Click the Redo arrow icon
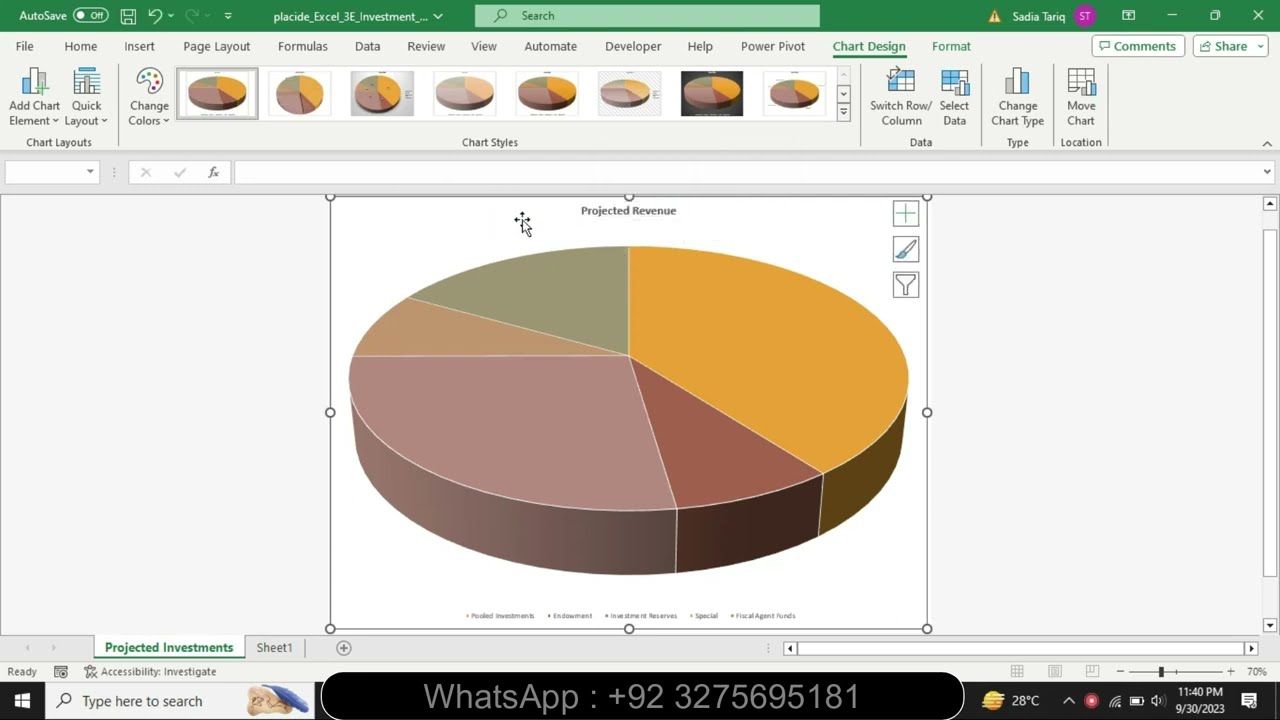 [192, 16]
